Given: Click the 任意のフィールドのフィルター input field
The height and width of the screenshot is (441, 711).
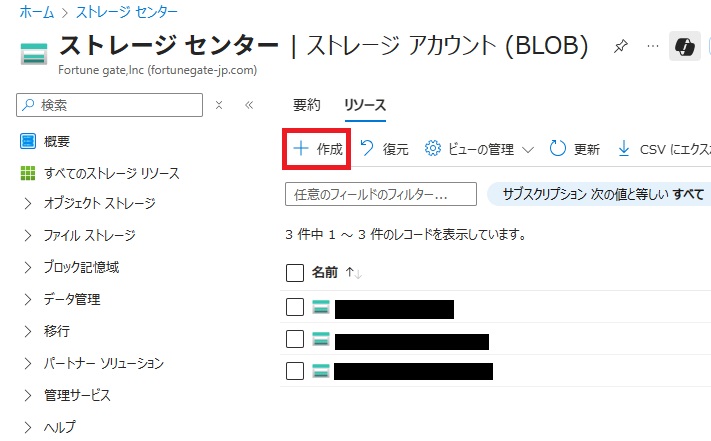Looking at the screenshot, I should [x=380, y=194].
